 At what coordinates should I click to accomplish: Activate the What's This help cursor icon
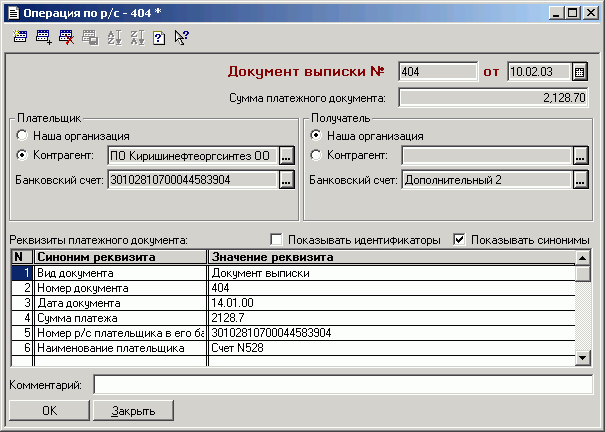[x=181, y=37]
